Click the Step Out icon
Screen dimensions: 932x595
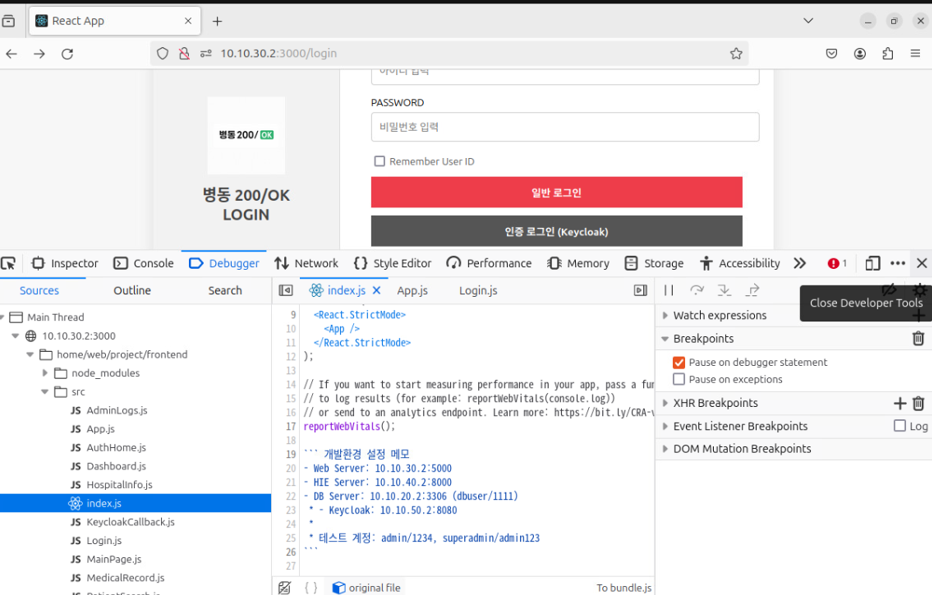pos(752,290)
